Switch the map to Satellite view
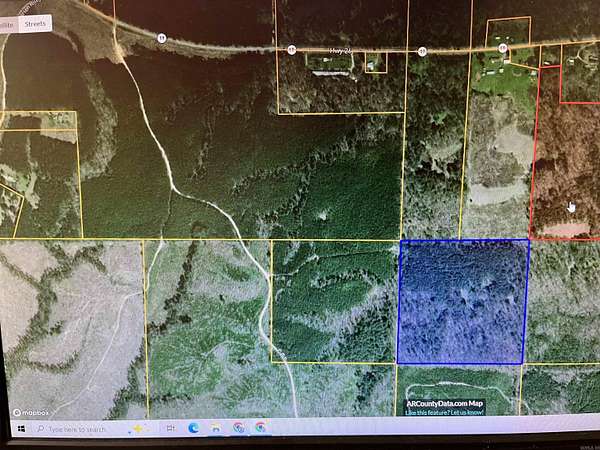The height and width of the screenshot is (450, 600). pyautogui.click(x=8, y=25)
